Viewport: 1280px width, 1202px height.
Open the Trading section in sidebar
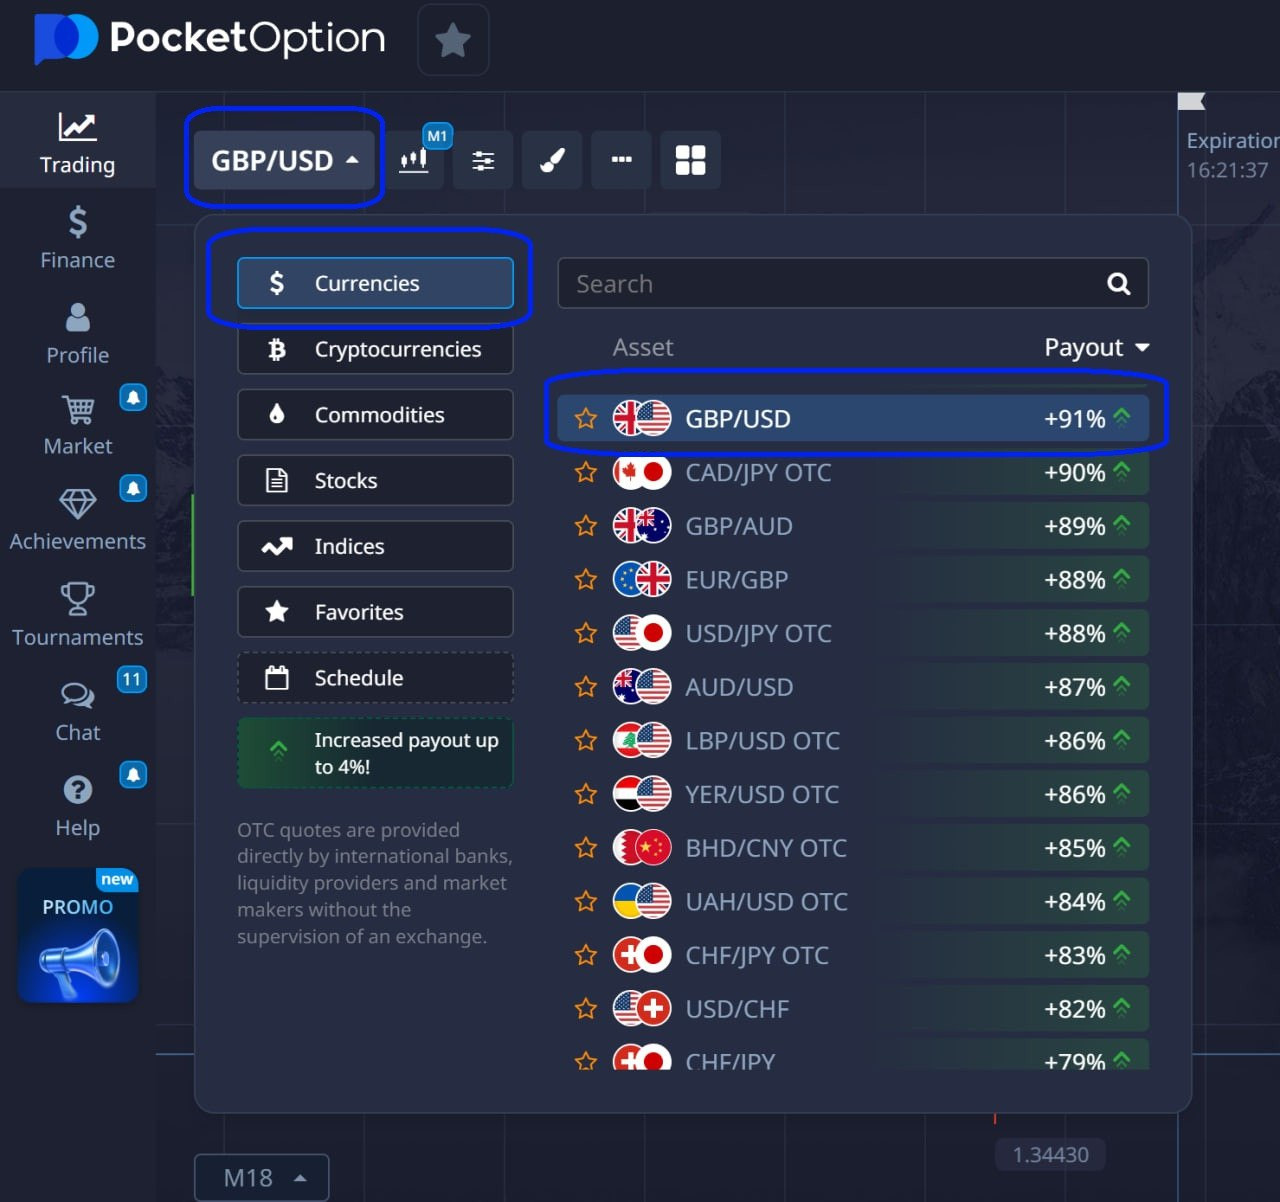point(77,142)
